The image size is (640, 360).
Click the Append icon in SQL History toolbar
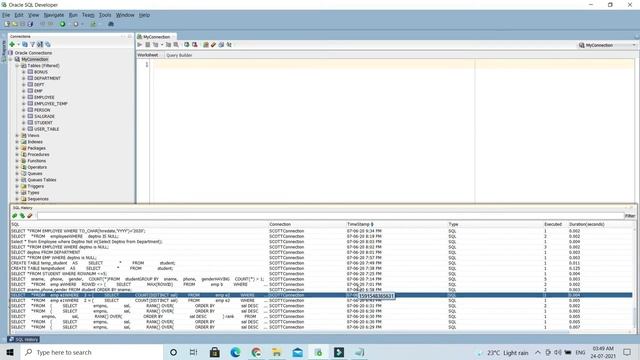pyautogui.click(x=15, y=216)
